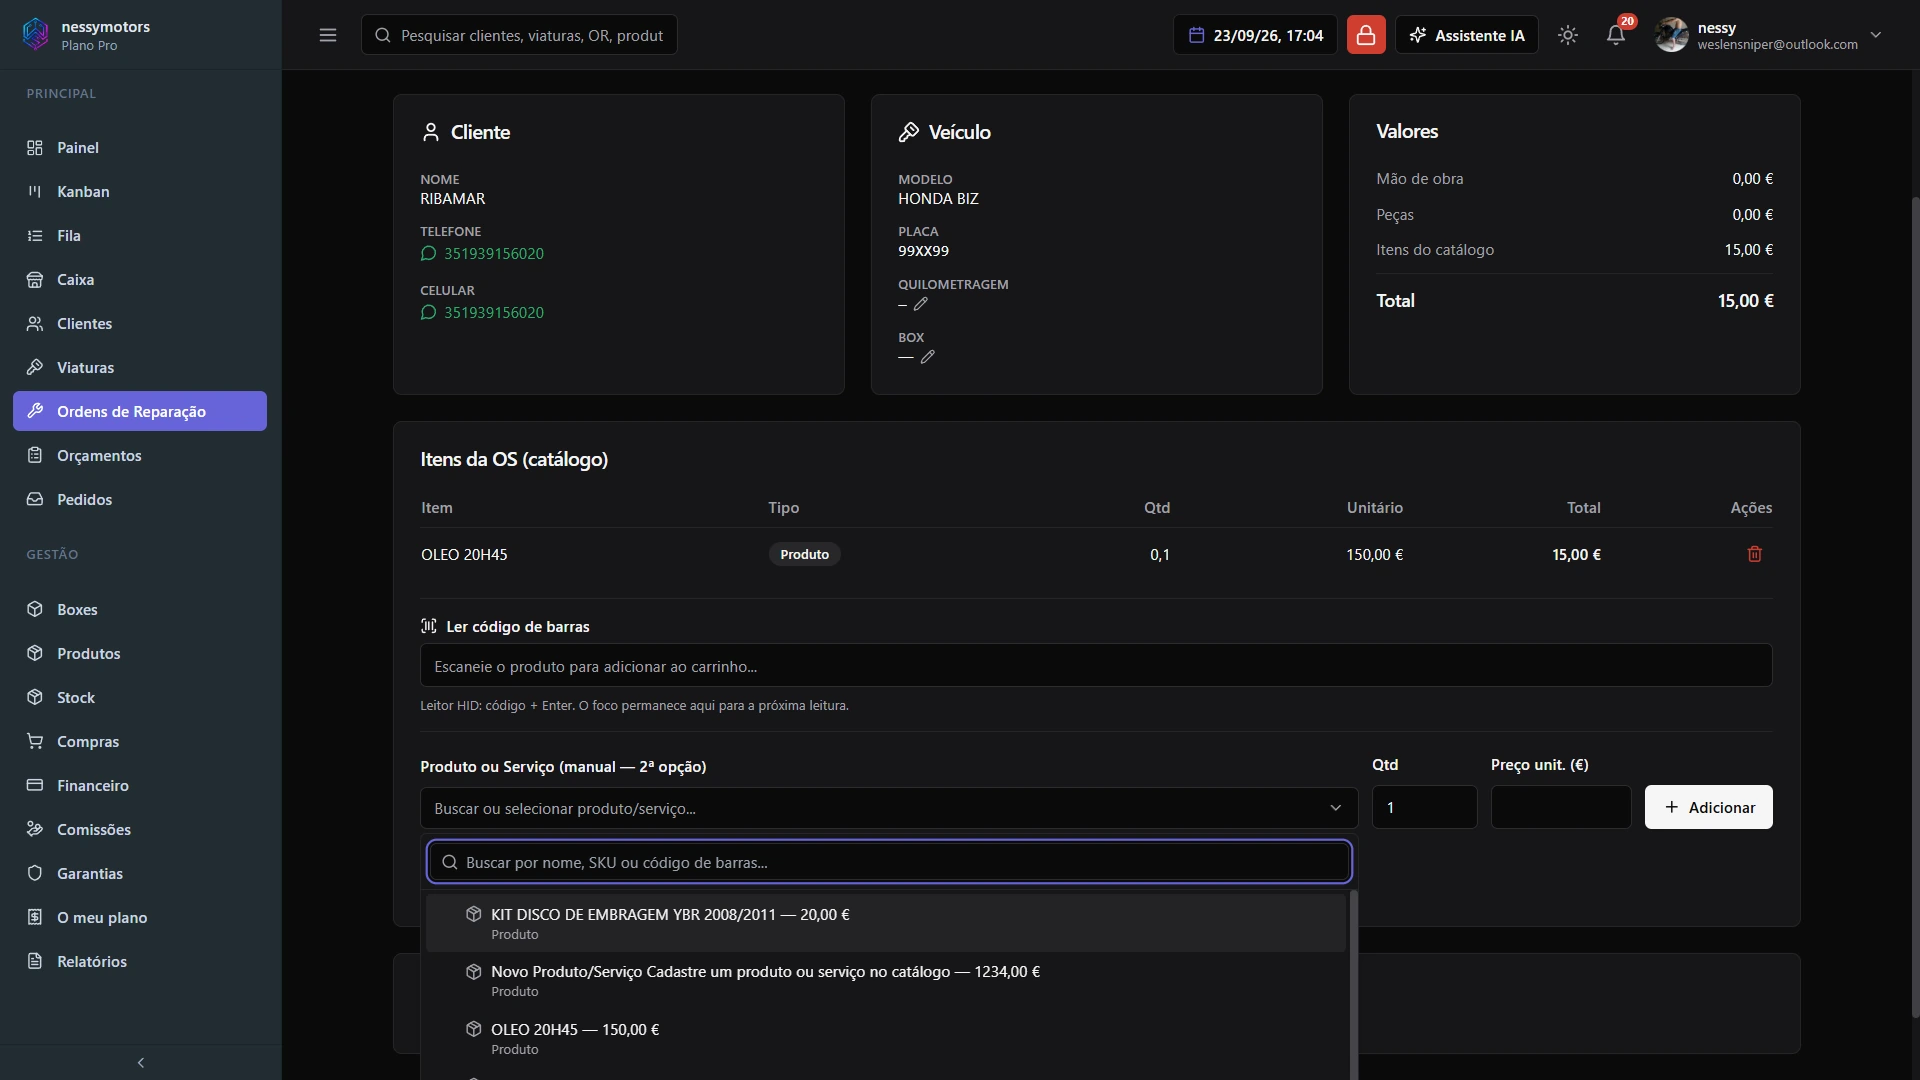Open the product/service select dropdown
This screenshot has width=1920, height=1080.
click(889, 808)
